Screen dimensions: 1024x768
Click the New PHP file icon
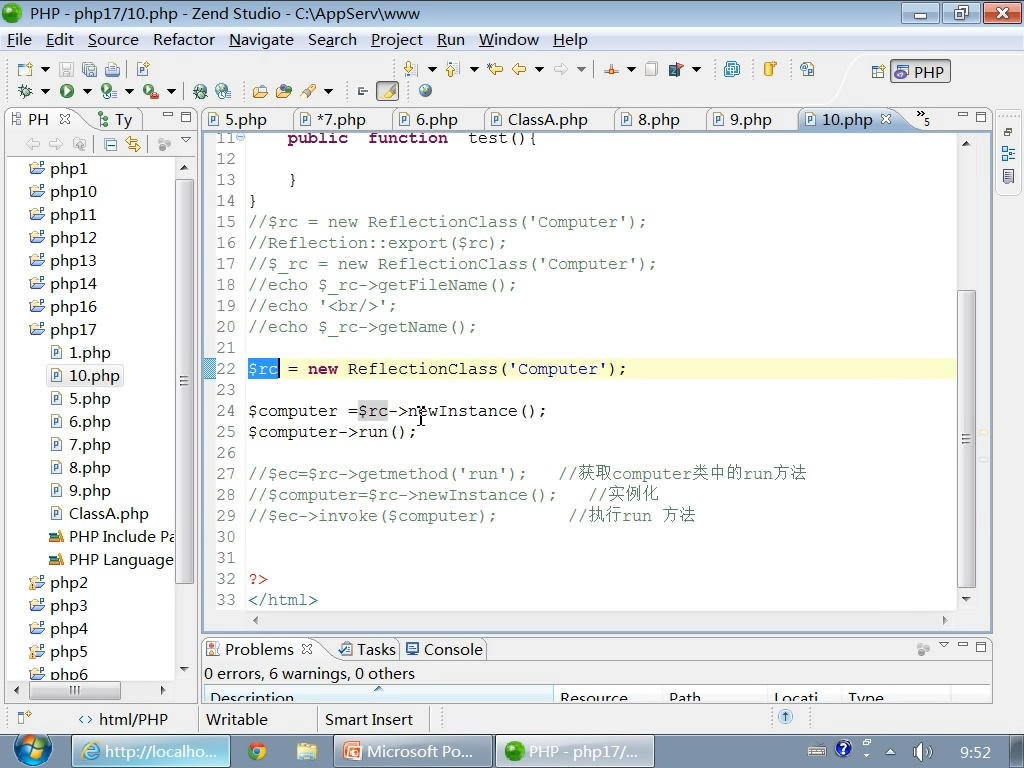click(x=143, y=69)
